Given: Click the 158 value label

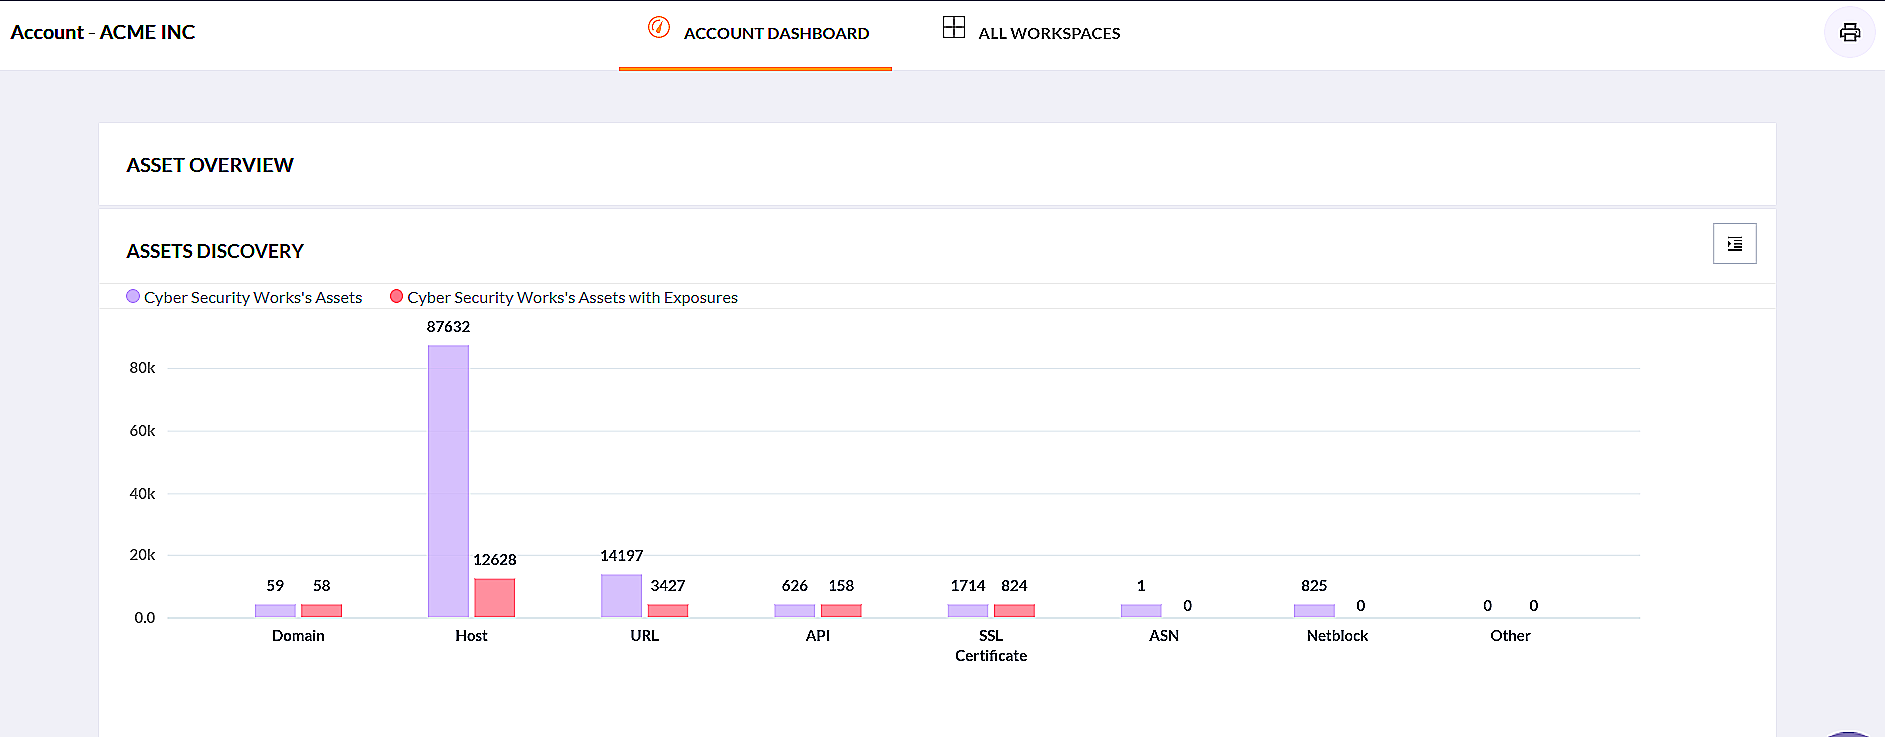Looking at the screenshot, I should pyautogui.click(x=841, y=586).
